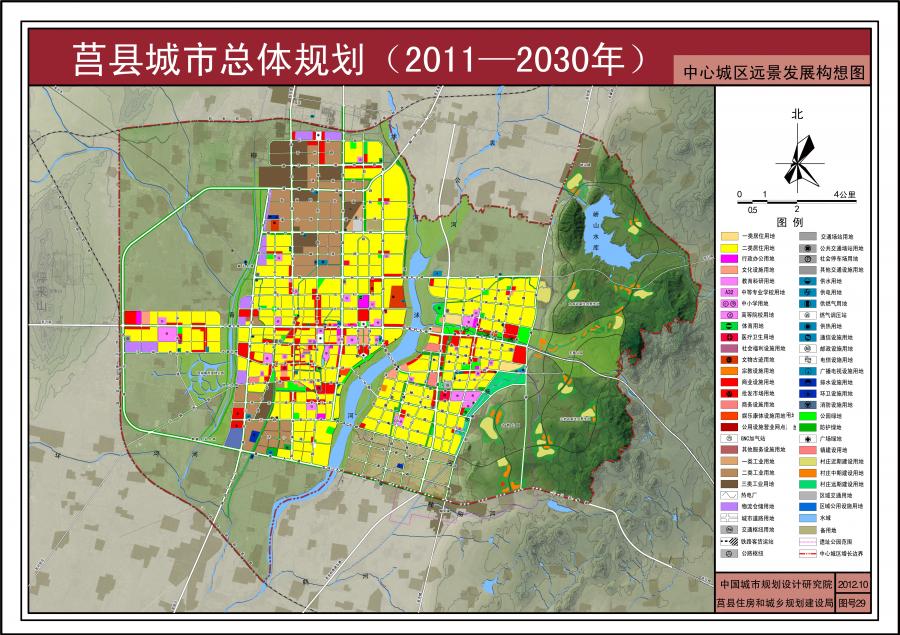The height and width of the screenshot is (635, 900).
Task: Click the 铁路客货运站 hatched legend symbol
Action: coord(730,541)
